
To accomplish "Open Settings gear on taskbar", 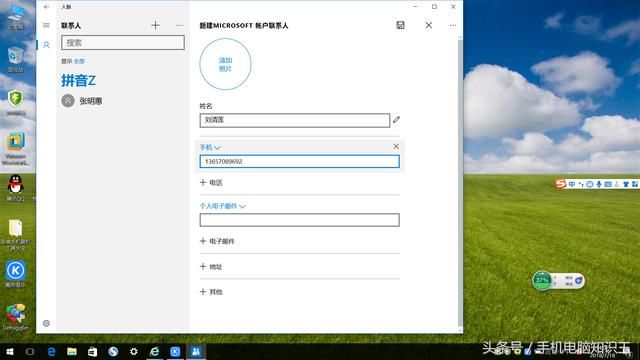I will pos(133,351).
